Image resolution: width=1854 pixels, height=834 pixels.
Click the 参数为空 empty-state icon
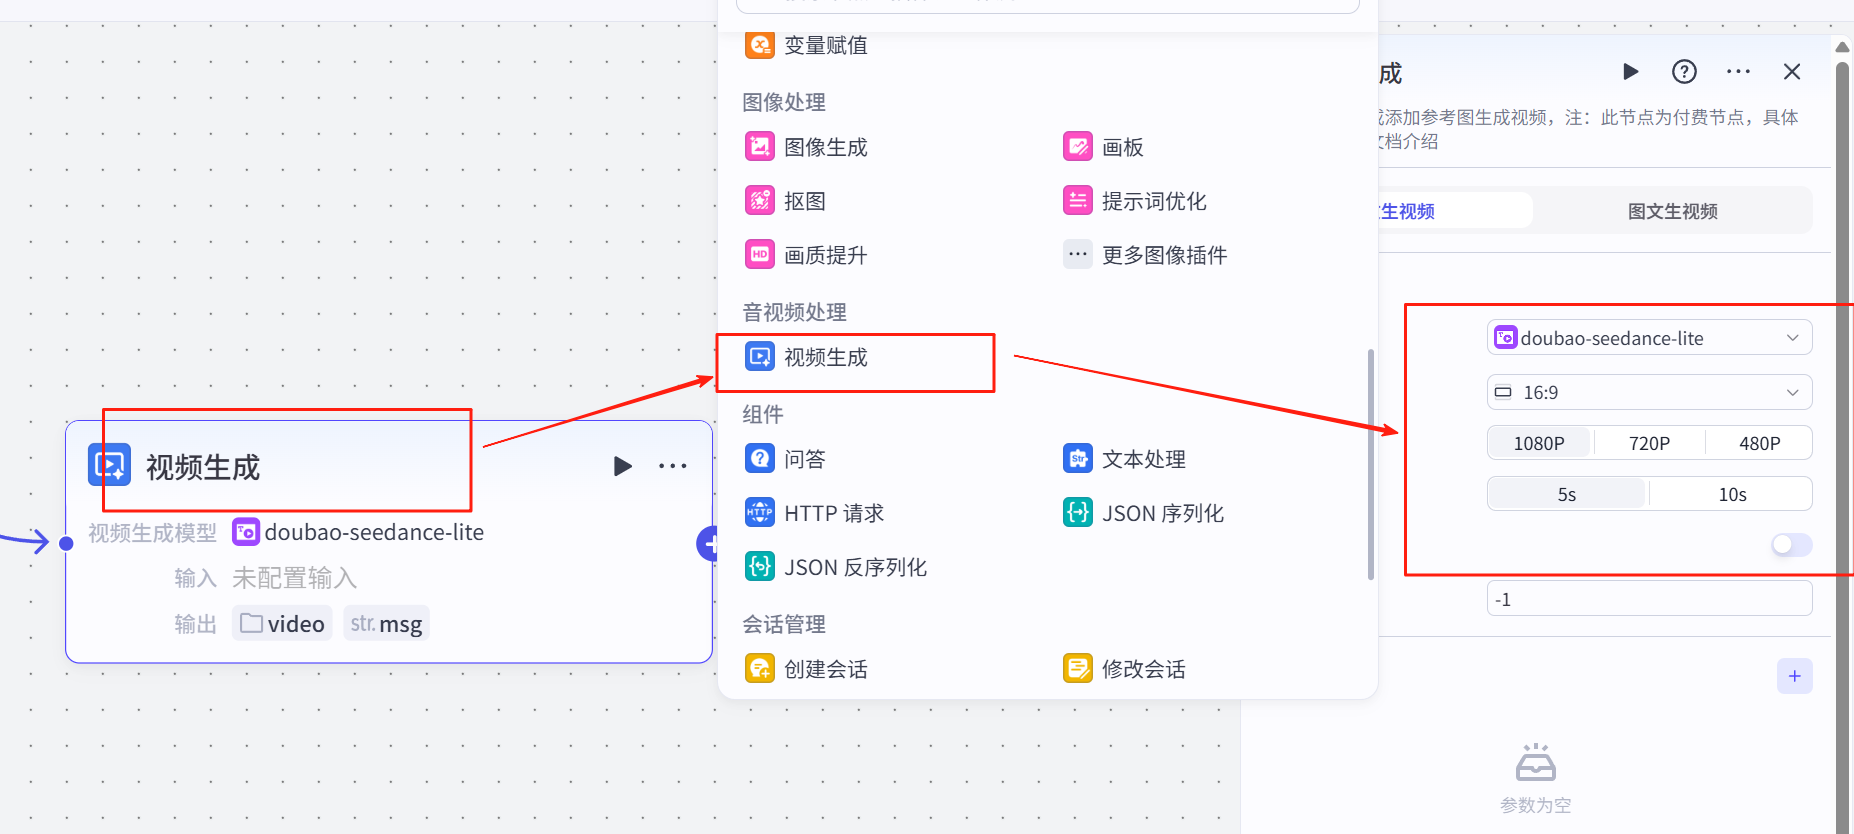click(x=1535, y=762)
